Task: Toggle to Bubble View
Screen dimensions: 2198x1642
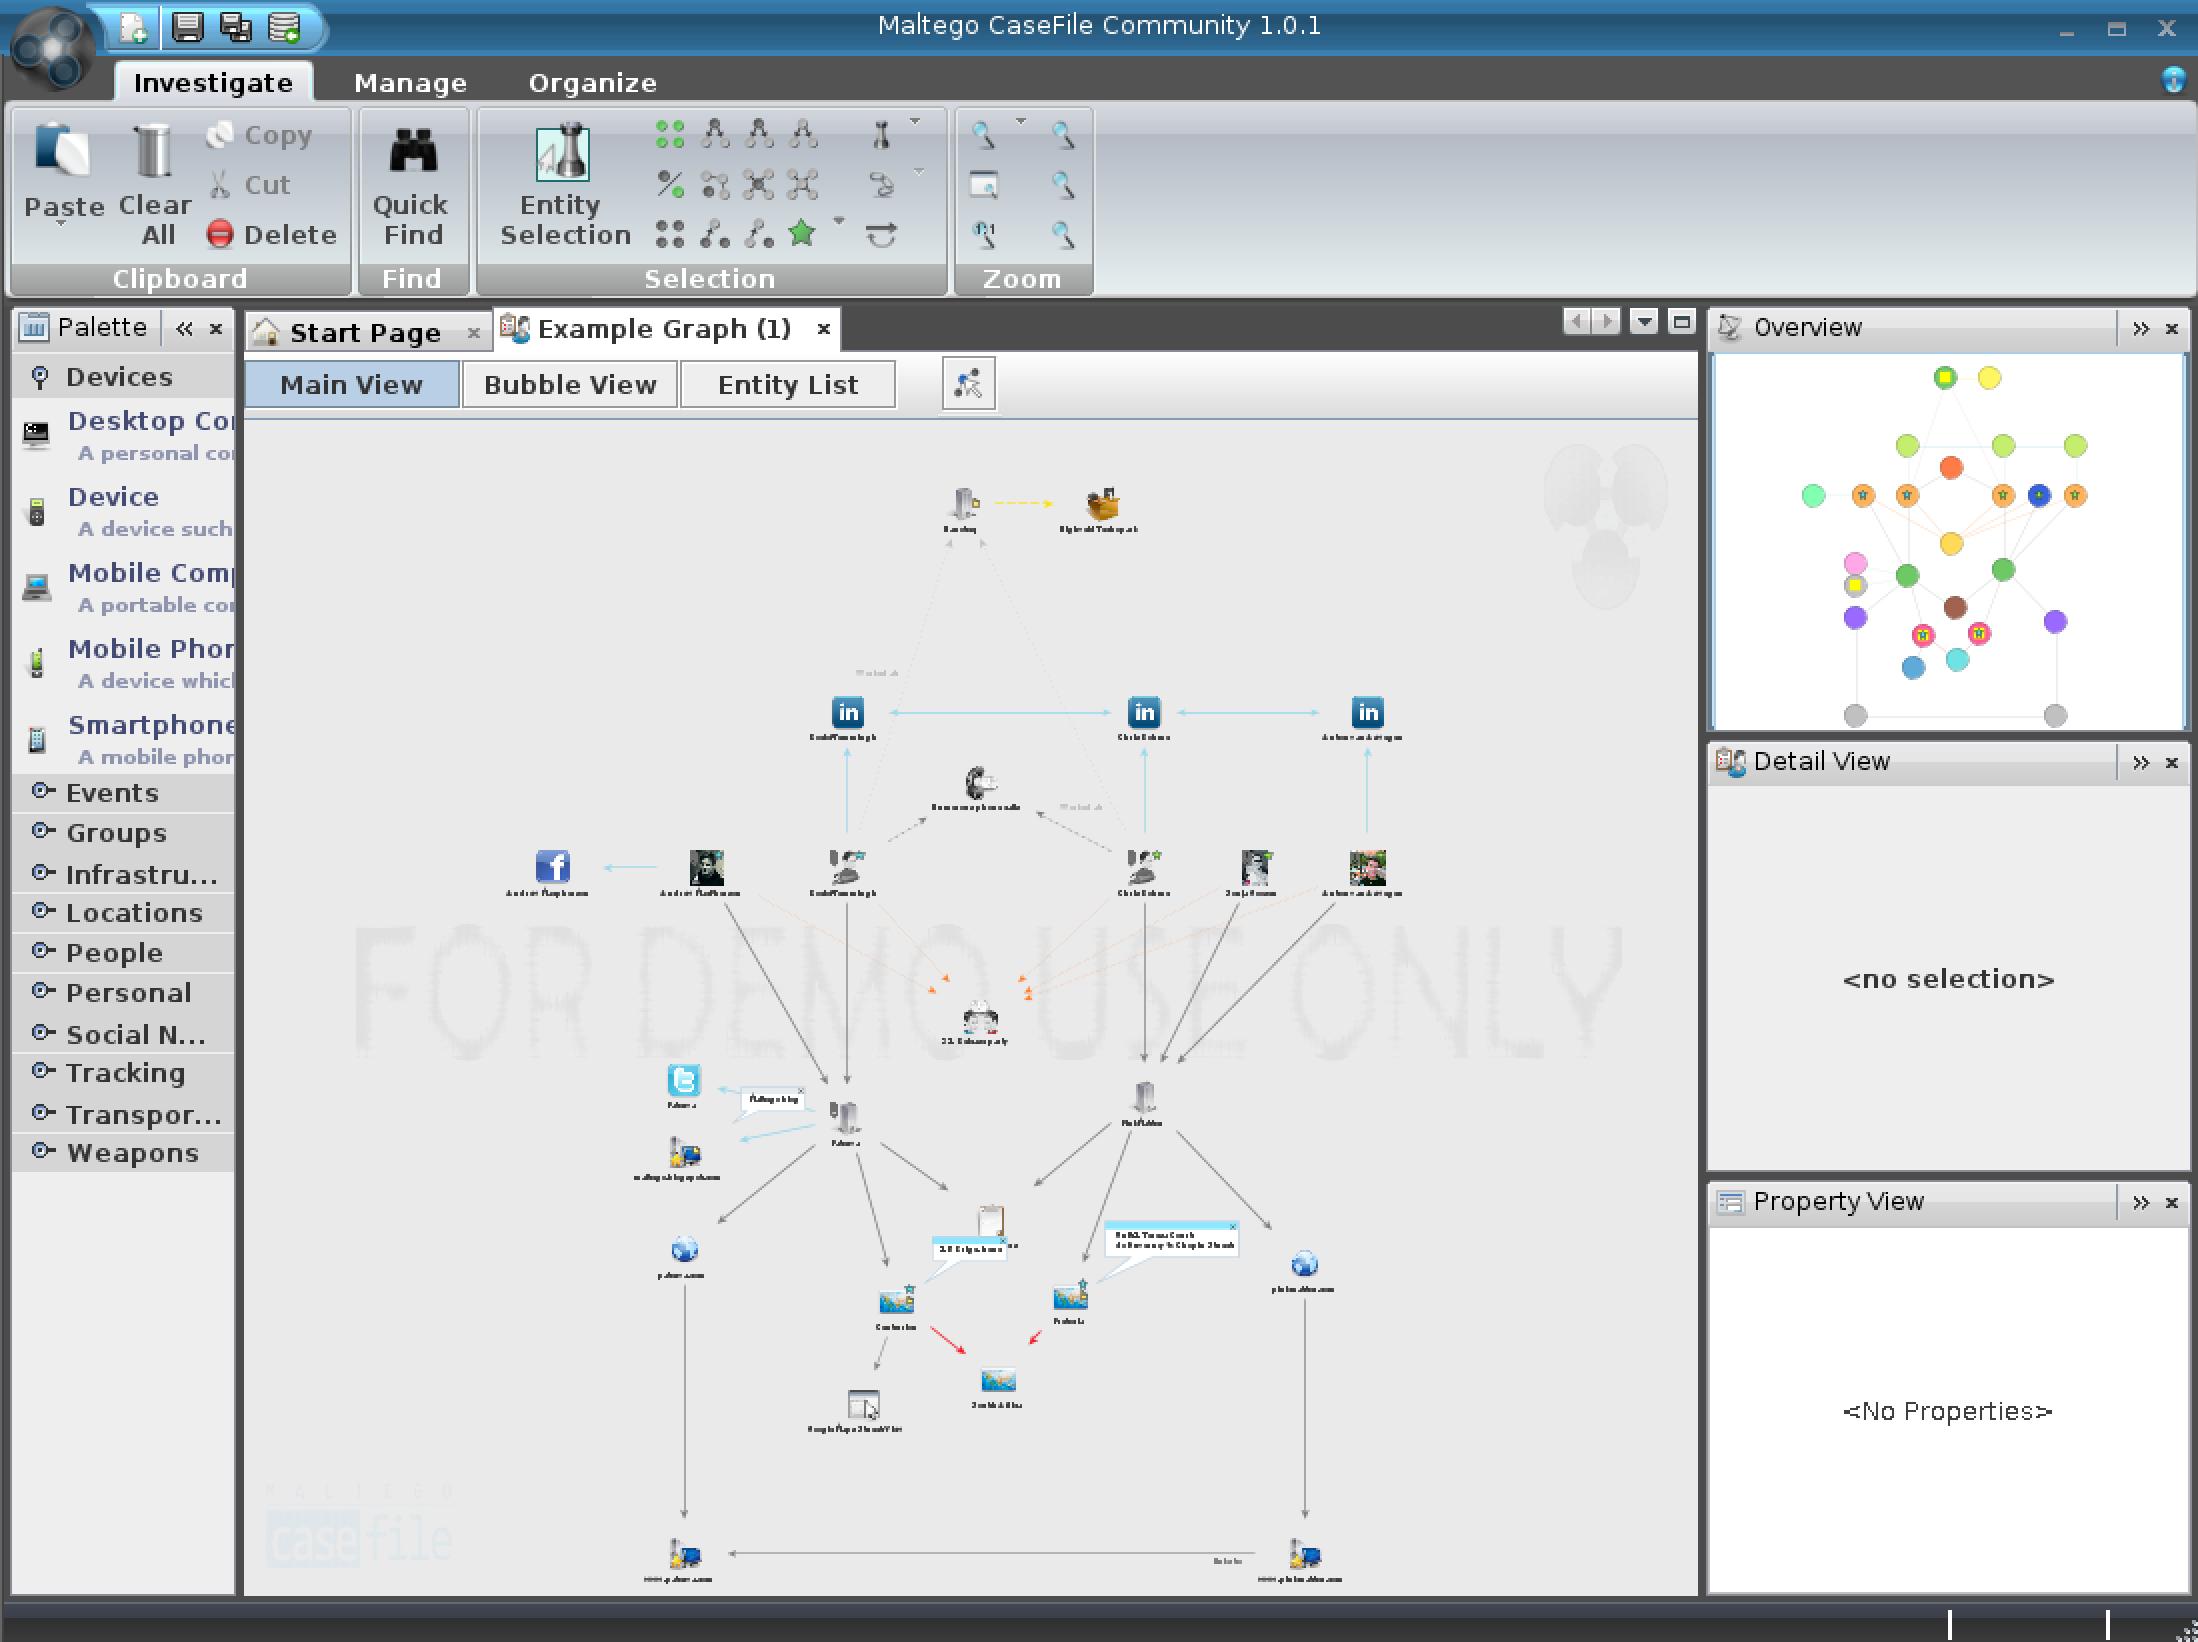Action: pyautogui.click(x=570, y=385)
